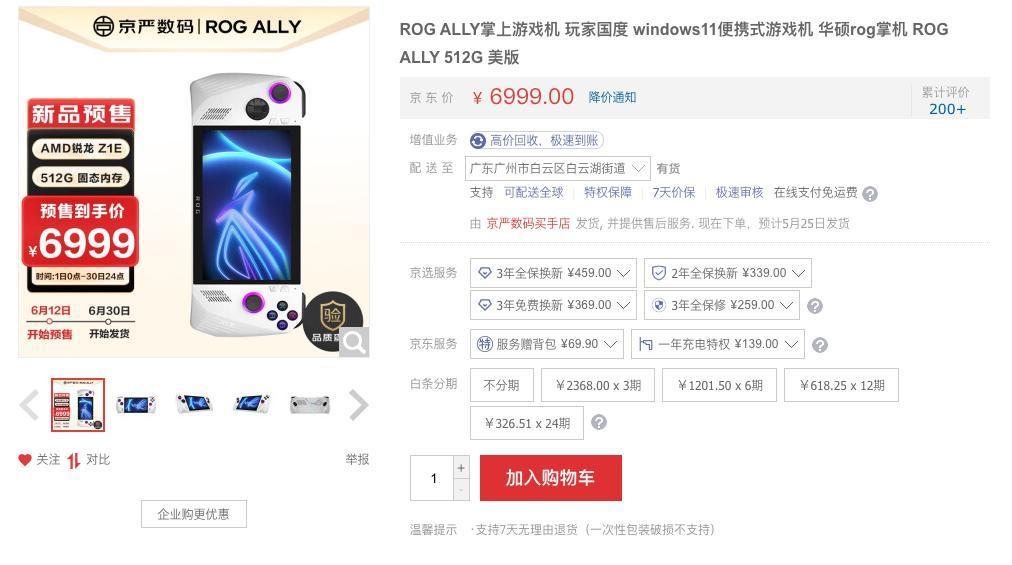Click question mark icon beside 3年全保修
The width and height of the screenshot is (1012, 565).
[815, 306]
